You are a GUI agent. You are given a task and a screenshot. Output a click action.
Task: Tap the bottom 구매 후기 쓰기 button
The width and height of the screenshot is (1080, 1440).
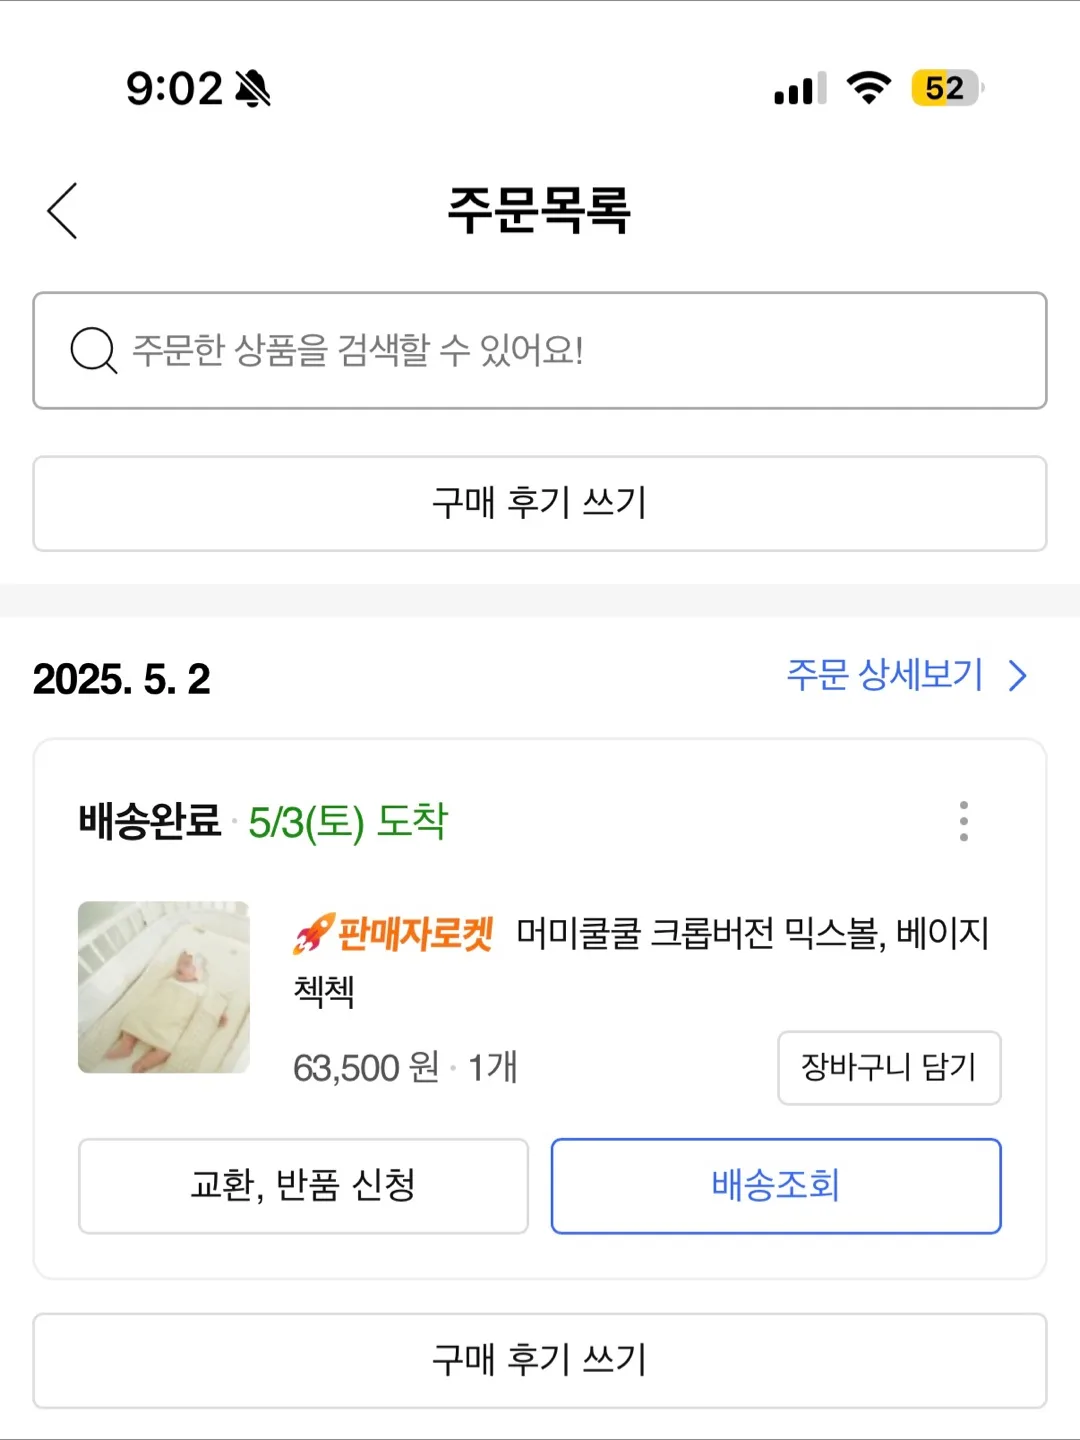coord(540,1360)
